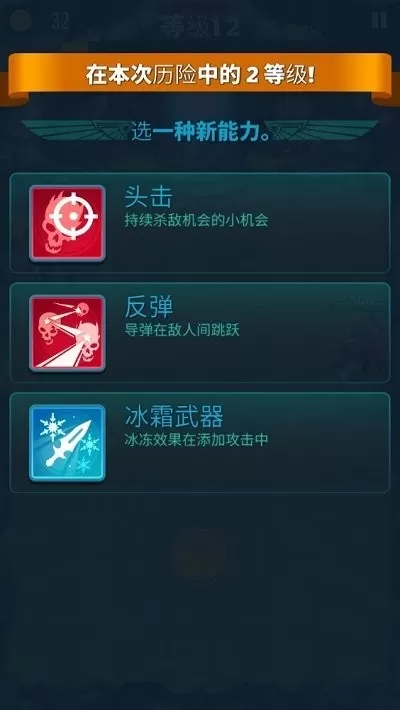Tap the 选一种新能力 heading text
Screen dimensions: 400x710
(201, 130)
